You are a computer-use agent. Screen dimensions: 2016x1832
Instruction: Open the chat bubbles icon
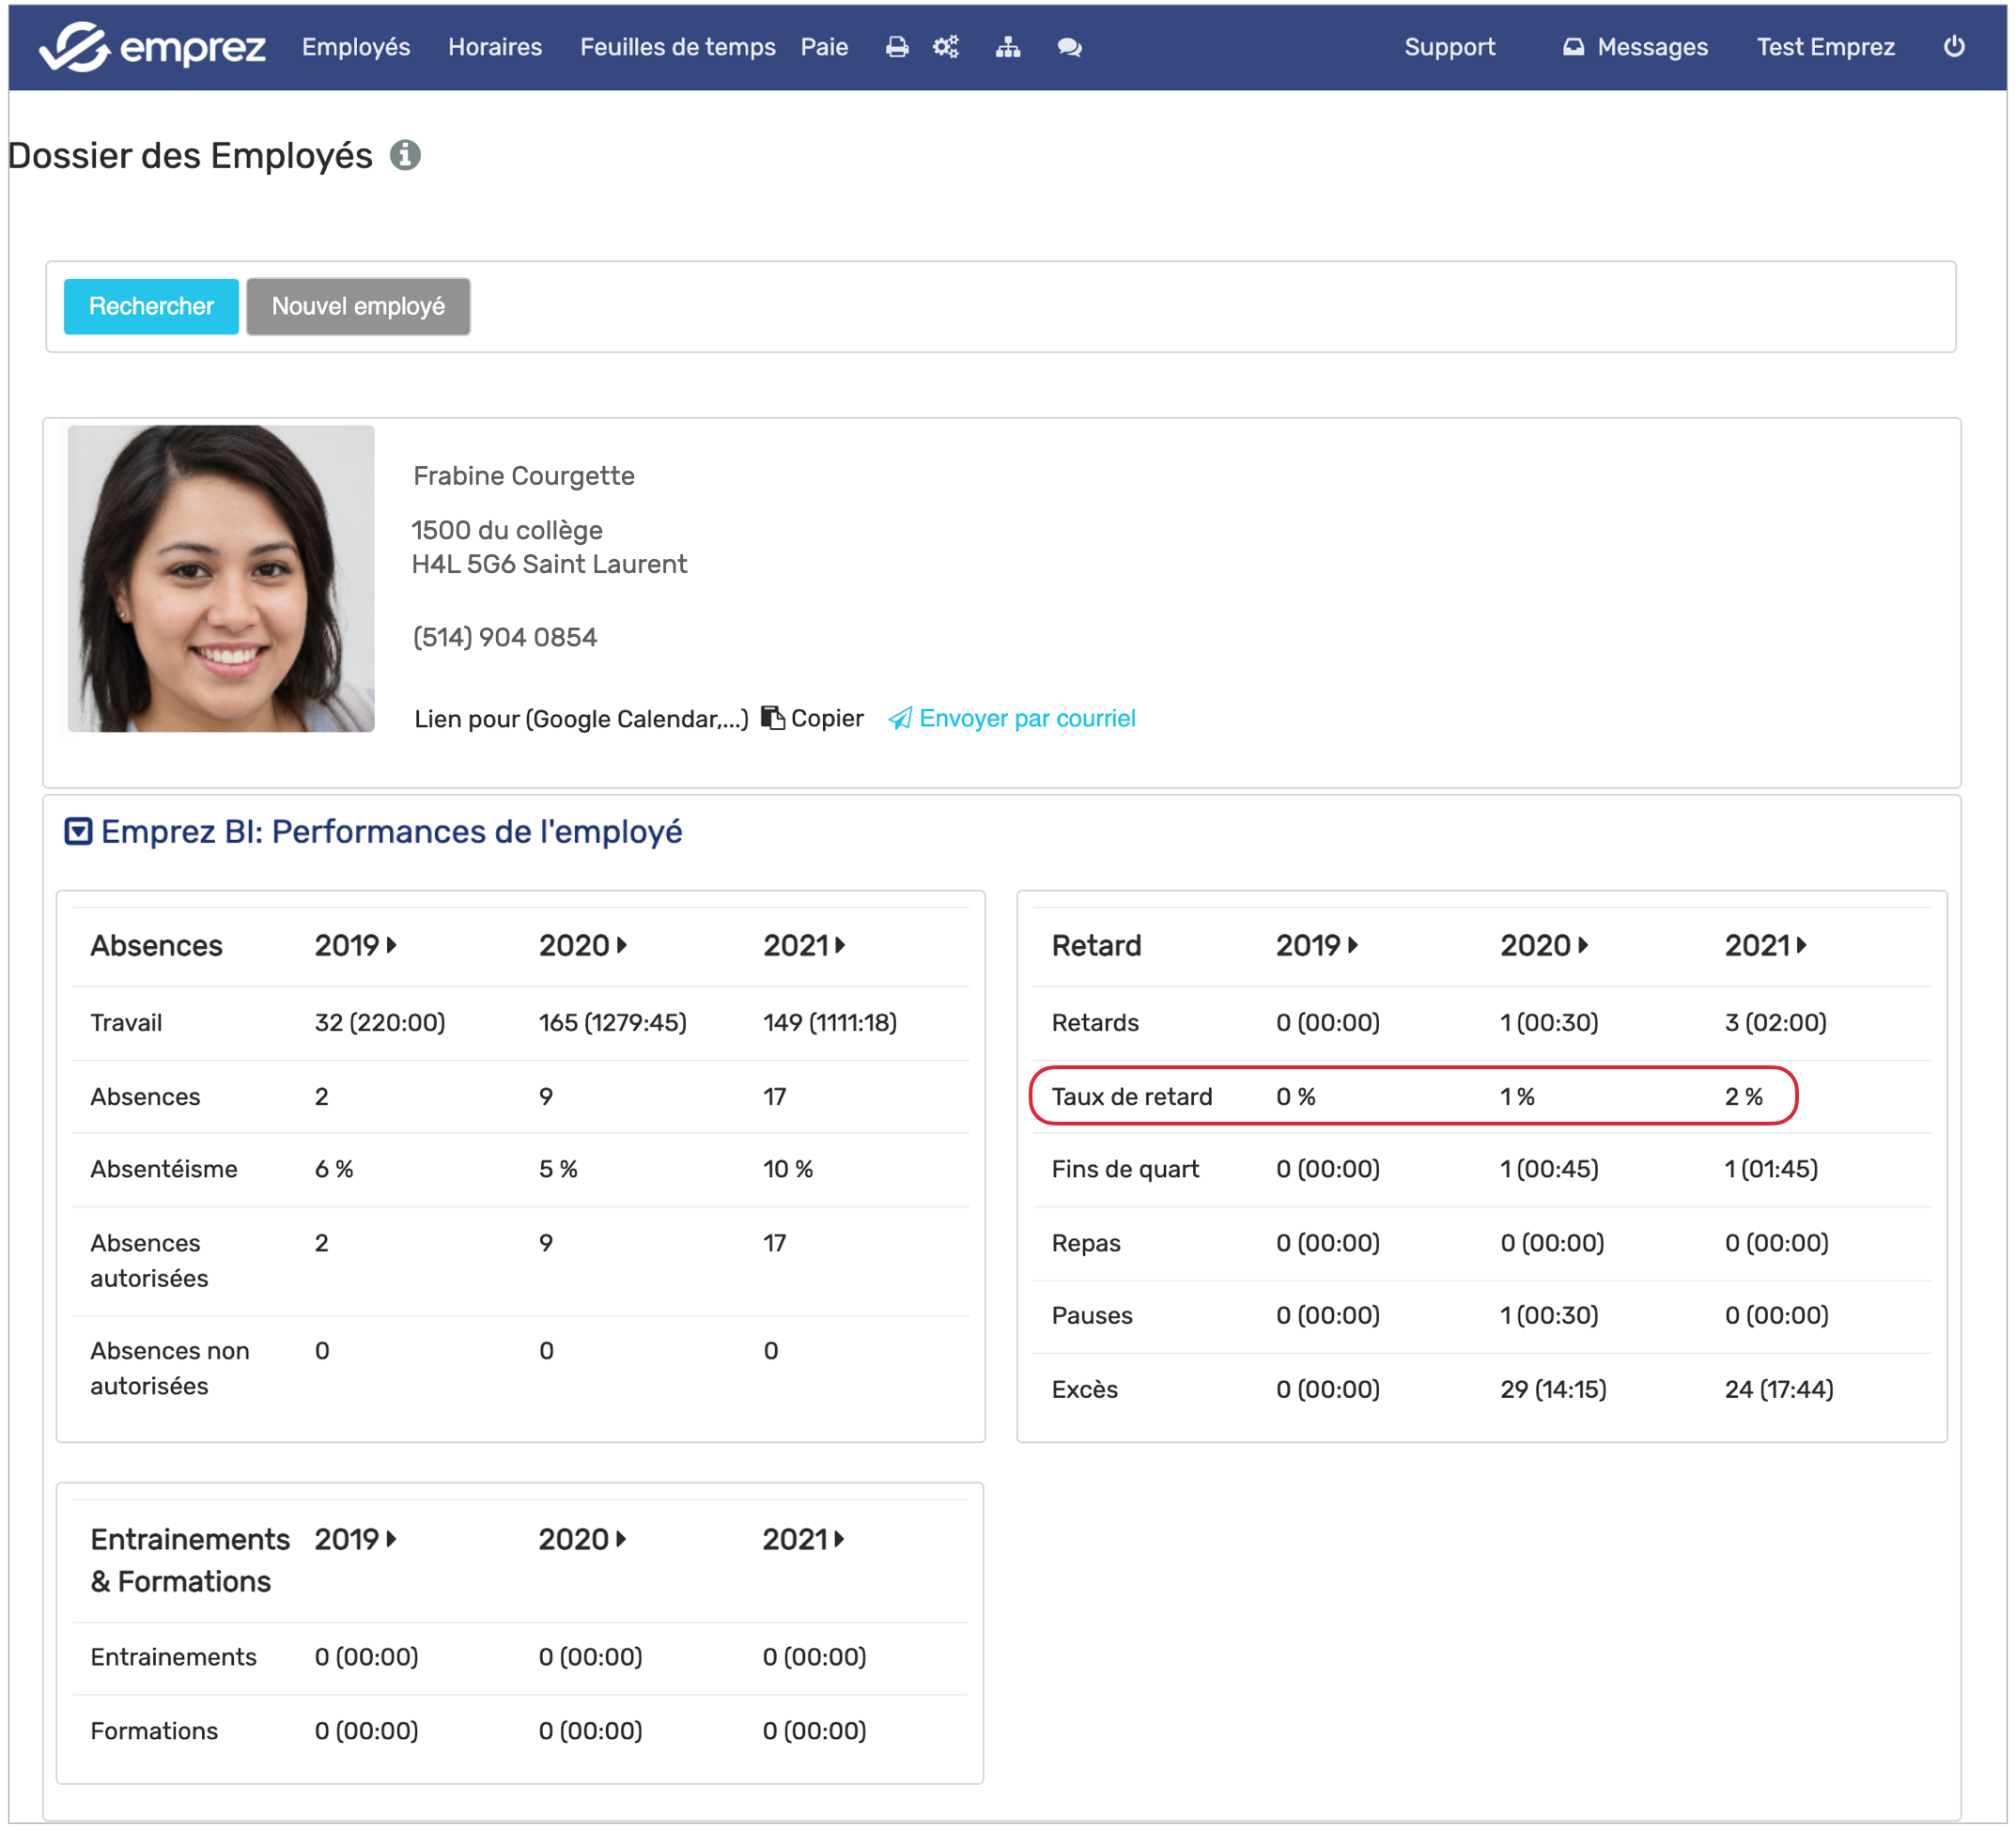pos(1069,47)
